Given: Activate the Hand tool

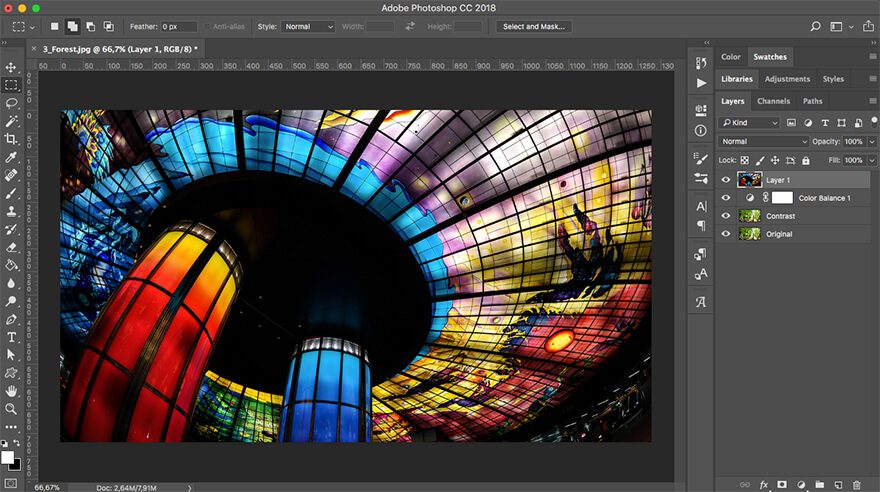Looking at the screenshot, I should [x=11, y=391].
